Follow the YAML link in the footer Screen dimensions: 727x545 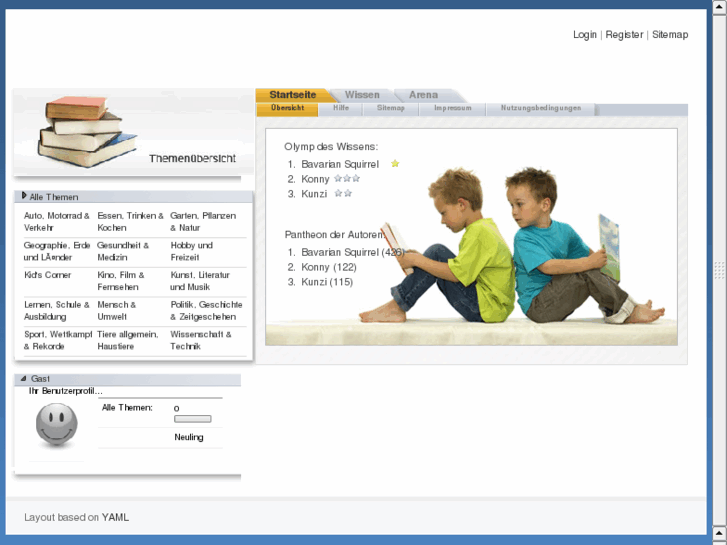pyautogui.click(x=115, y=517)
